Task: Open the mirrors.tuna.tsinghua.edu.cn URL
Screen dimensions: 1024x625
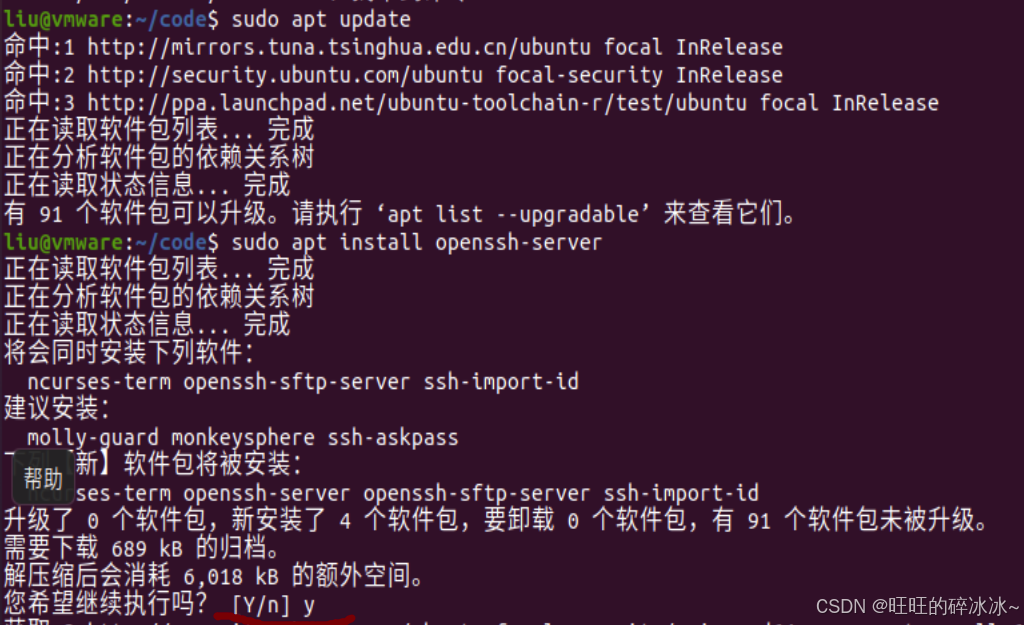Action: tap(338, 47)
